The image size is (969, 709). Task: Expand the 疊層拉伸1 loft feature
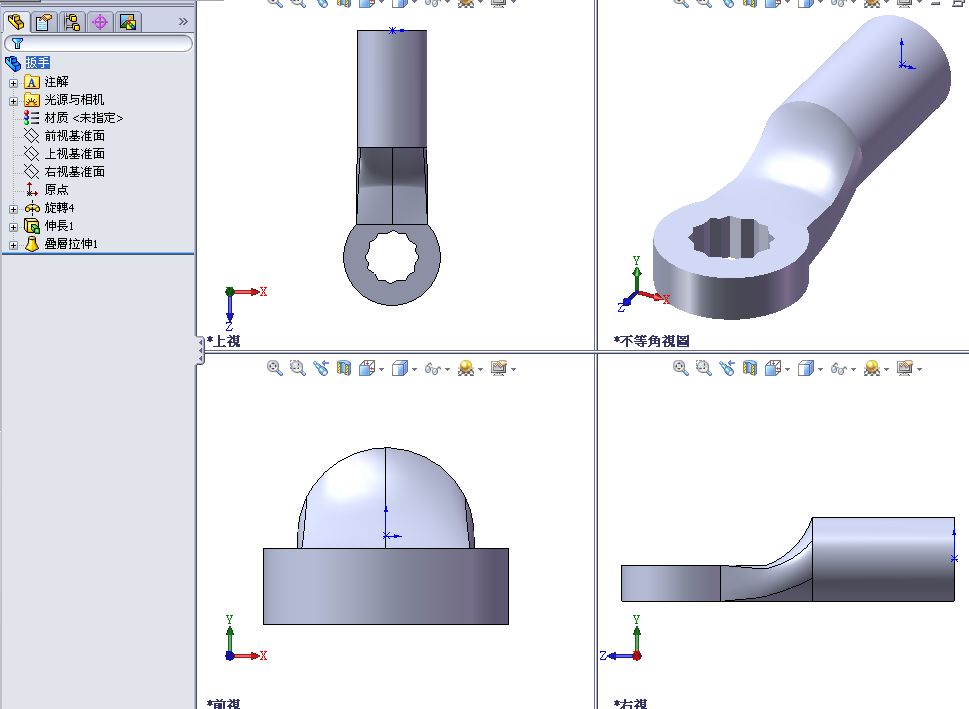pyautogui.click(x=14, y=245)
